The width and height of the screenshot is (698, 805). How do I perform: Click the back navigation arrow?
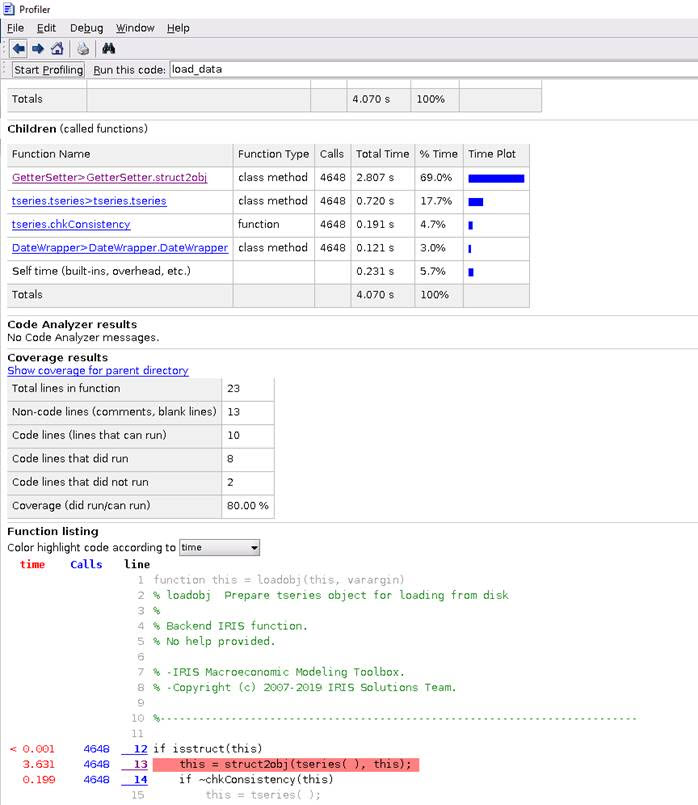[x=17, y=46]
